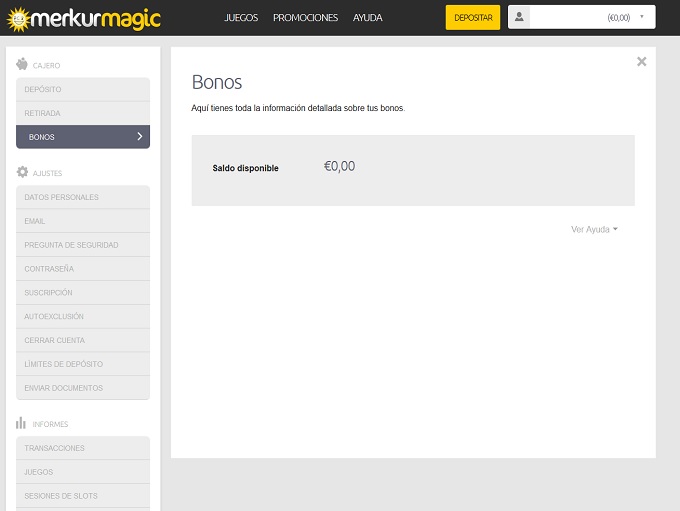Open the Promociones menu

305,18
